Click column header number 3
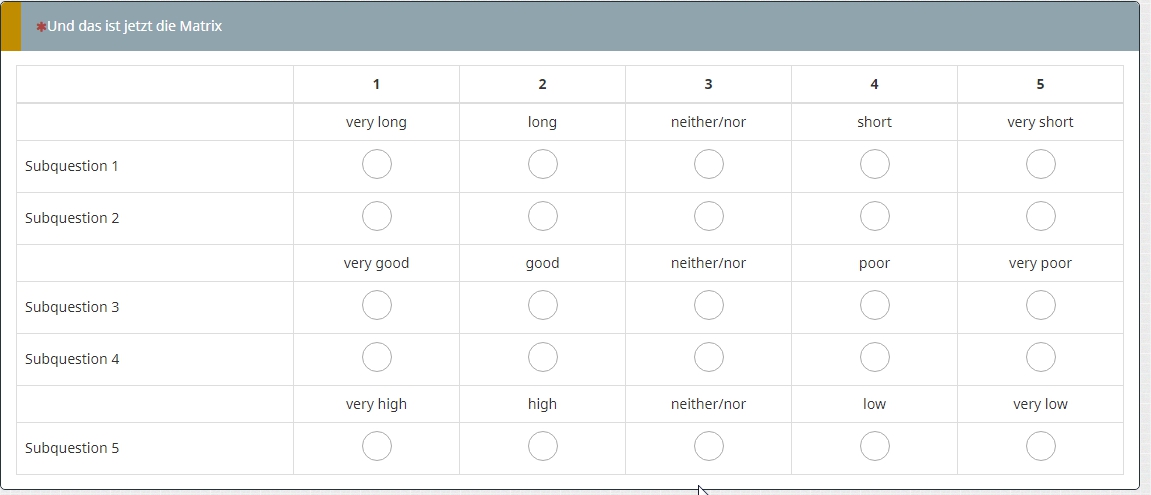This screenshot has width=1151, height=495. [x=708, y=84]
